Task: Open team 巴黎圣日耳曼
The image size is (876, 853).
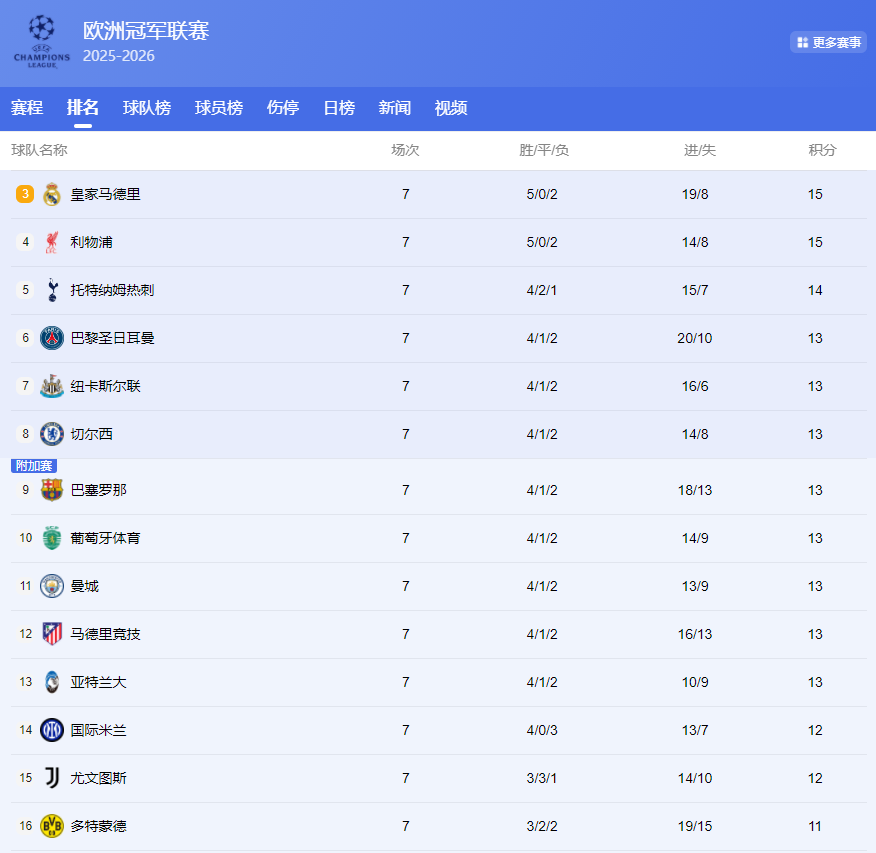Action: pos(112,339)
